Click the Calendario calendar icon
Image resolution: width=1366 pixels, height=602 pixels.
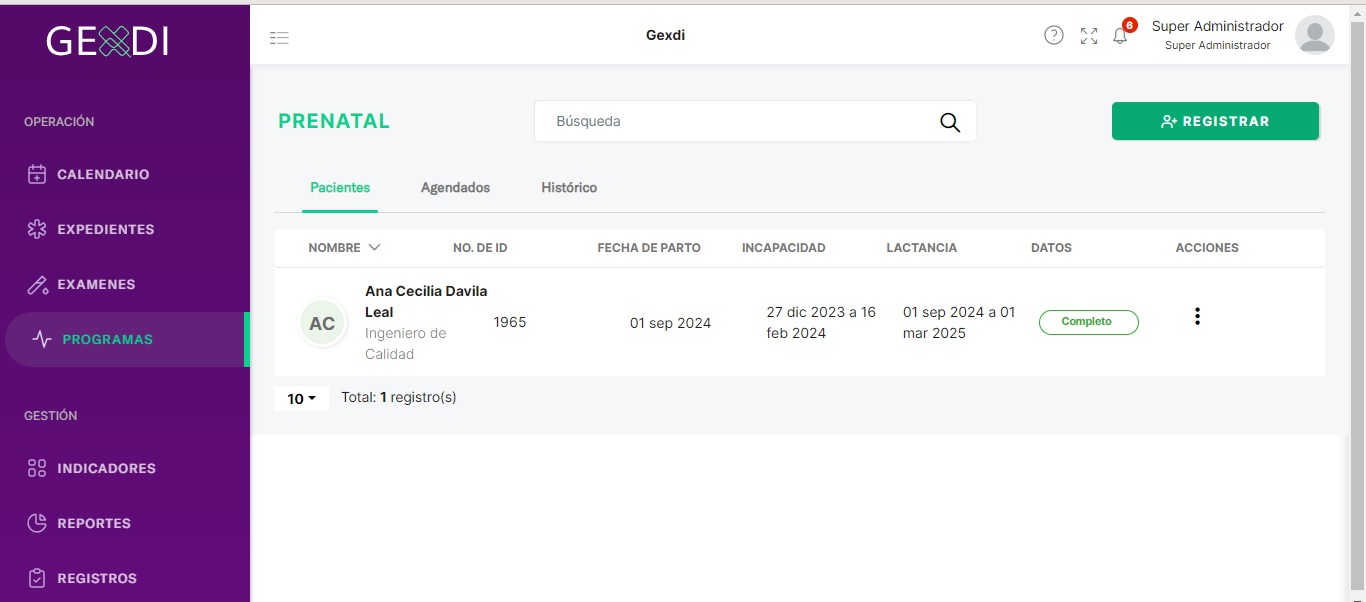[x=37, y=174]
